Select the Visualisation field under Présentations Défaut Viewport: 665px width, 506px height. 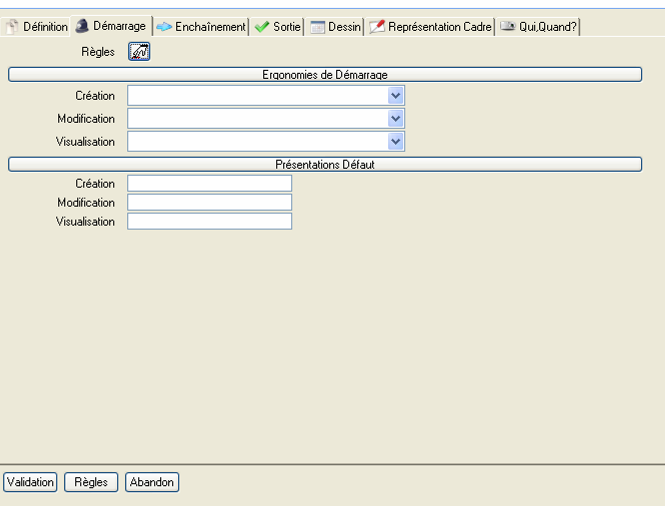click(x=210, y=221)
